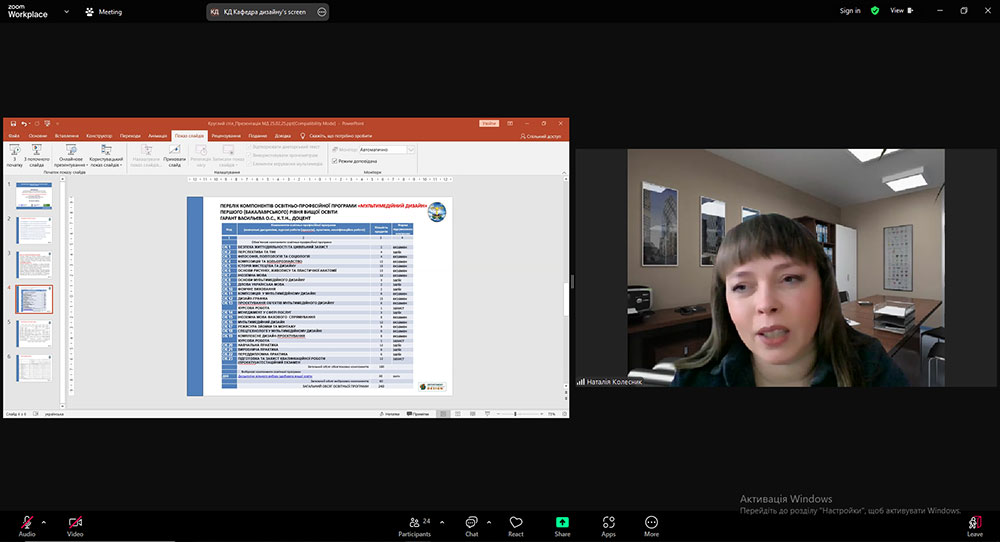
Task: Unmute microphone with the Audio button
Action: [27, 526]
